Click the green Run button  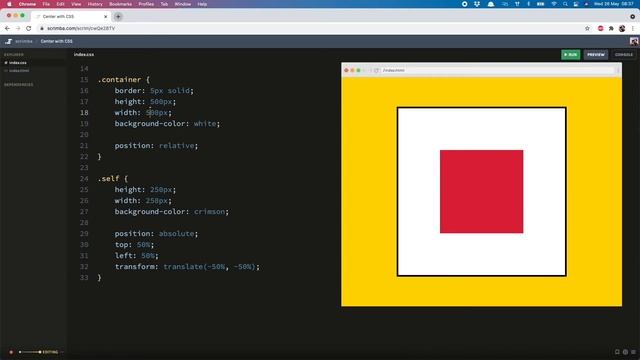pyautogui.click(x=571, y=54)
